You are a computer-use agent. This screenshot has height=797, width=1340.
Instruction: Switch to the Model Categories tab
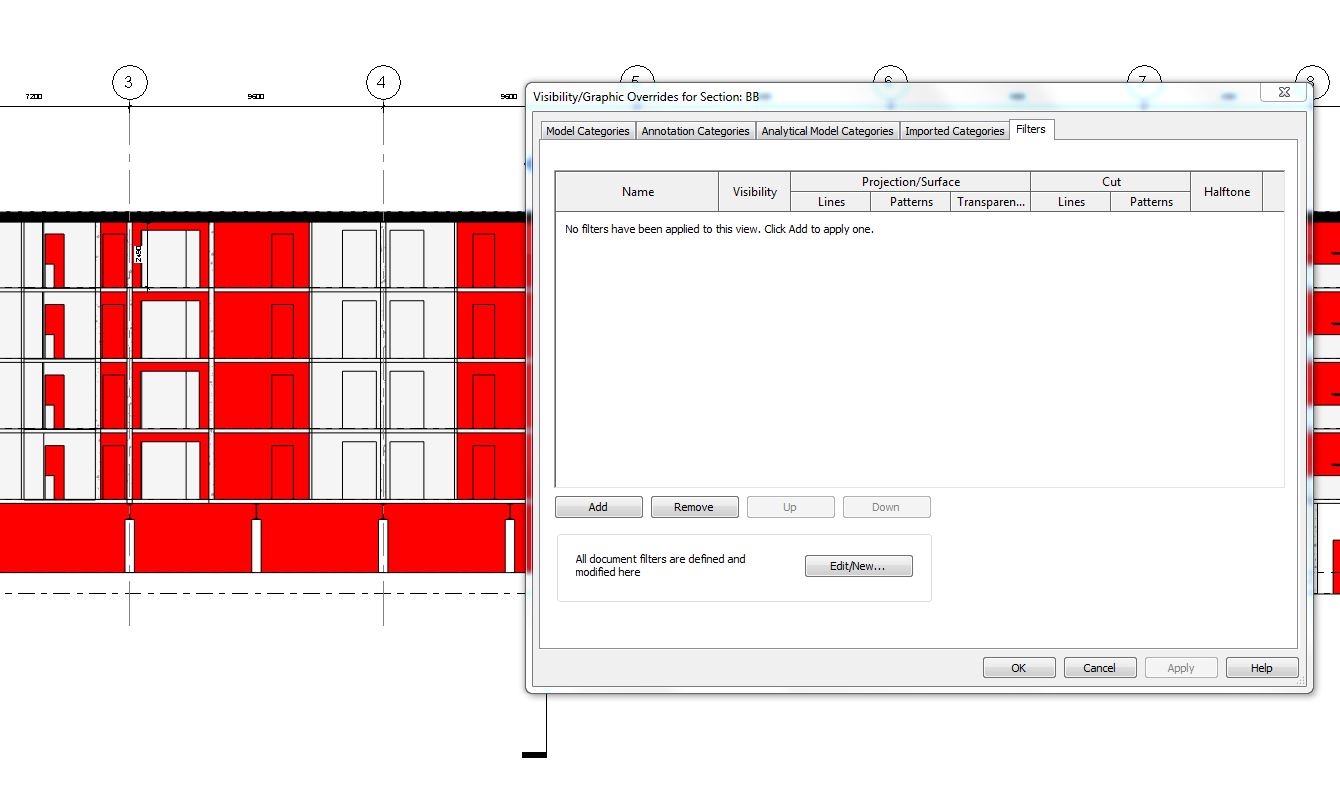[588, 131]
